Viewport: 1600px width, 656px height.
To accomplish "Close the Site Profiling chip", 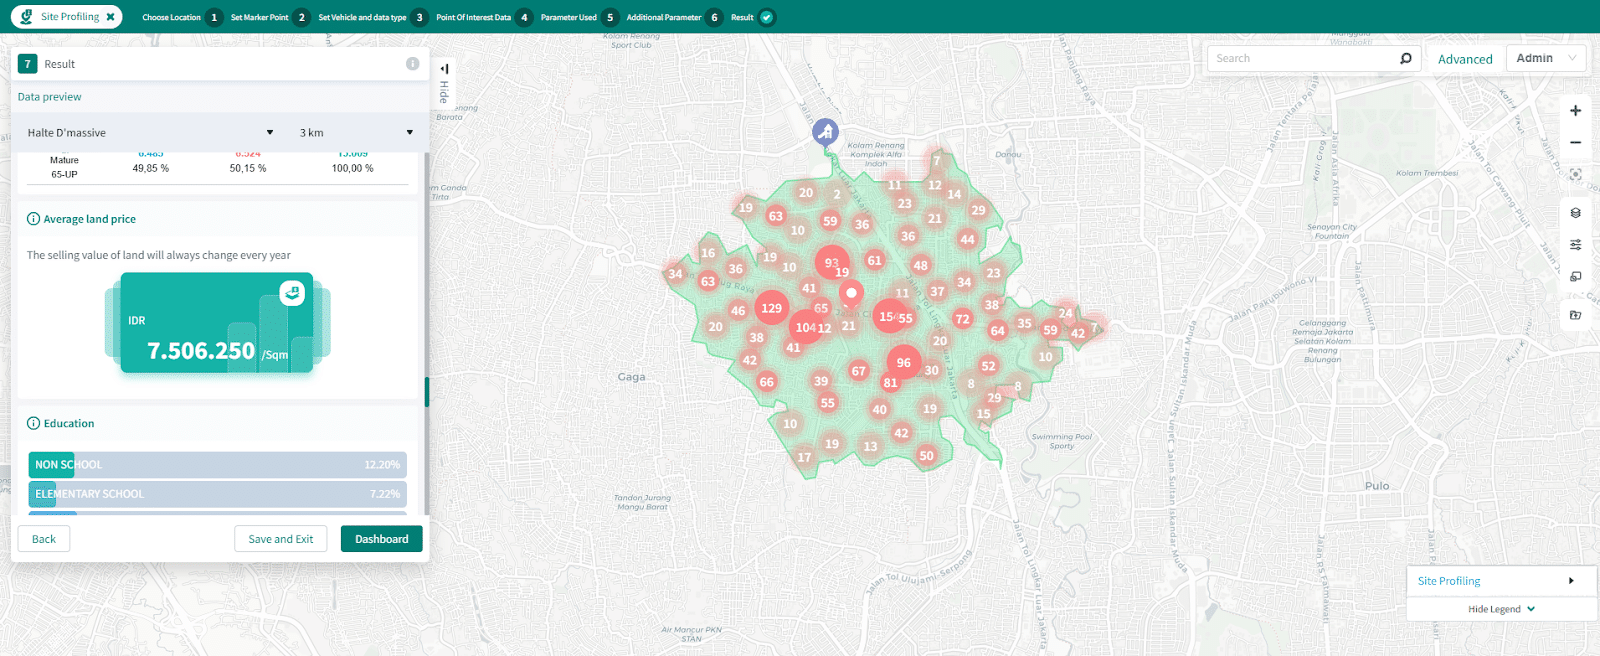I will pos(110,17).
